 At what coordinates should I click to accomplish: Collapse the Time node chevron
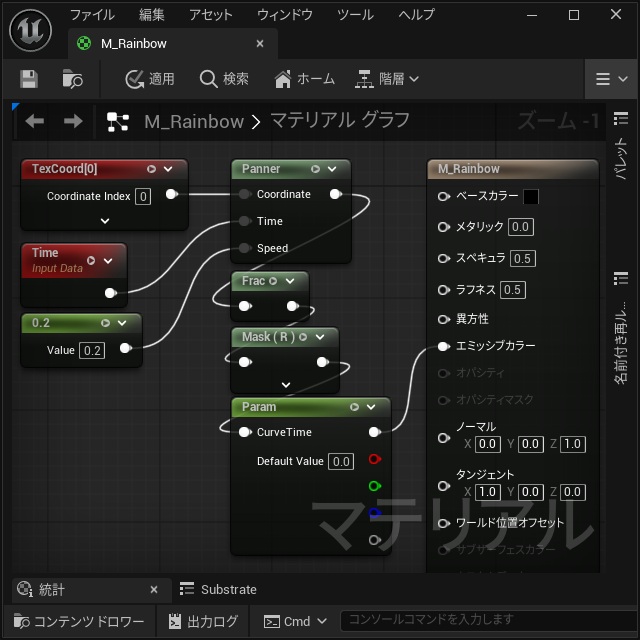108,260
